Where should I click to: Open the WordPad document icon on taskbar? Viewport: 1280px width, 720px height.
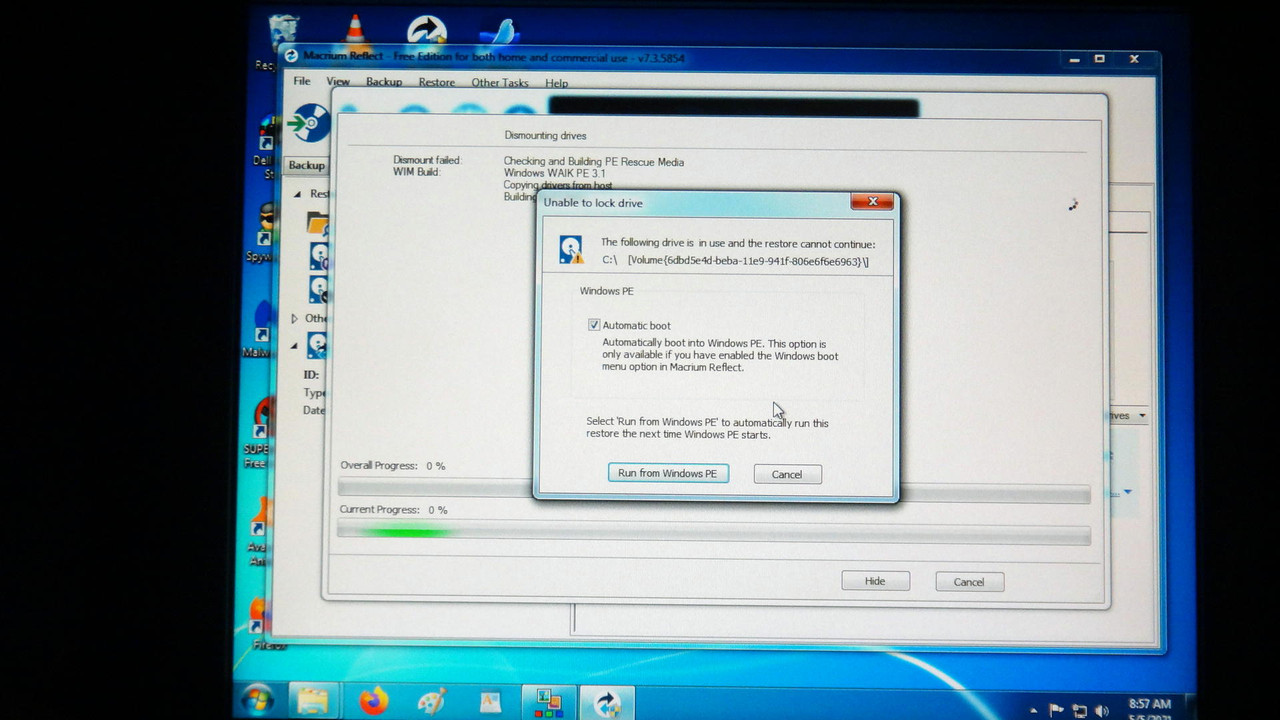[x=490, y=702]
